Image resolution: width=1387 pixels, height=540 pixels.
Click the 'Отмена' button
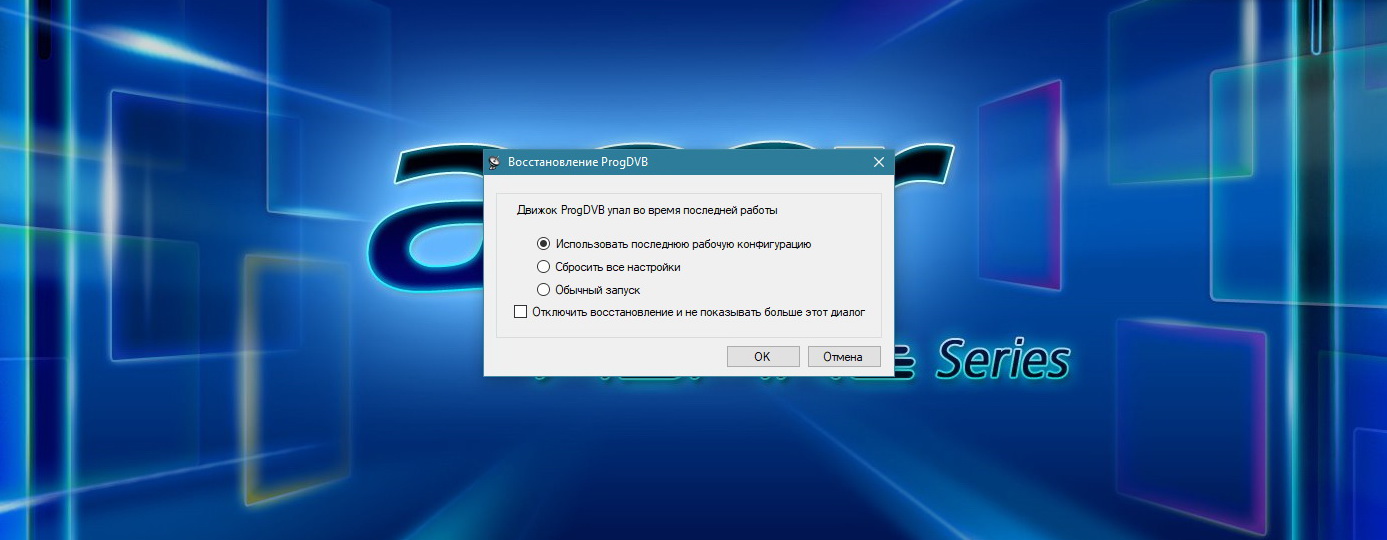click(843, 356)
